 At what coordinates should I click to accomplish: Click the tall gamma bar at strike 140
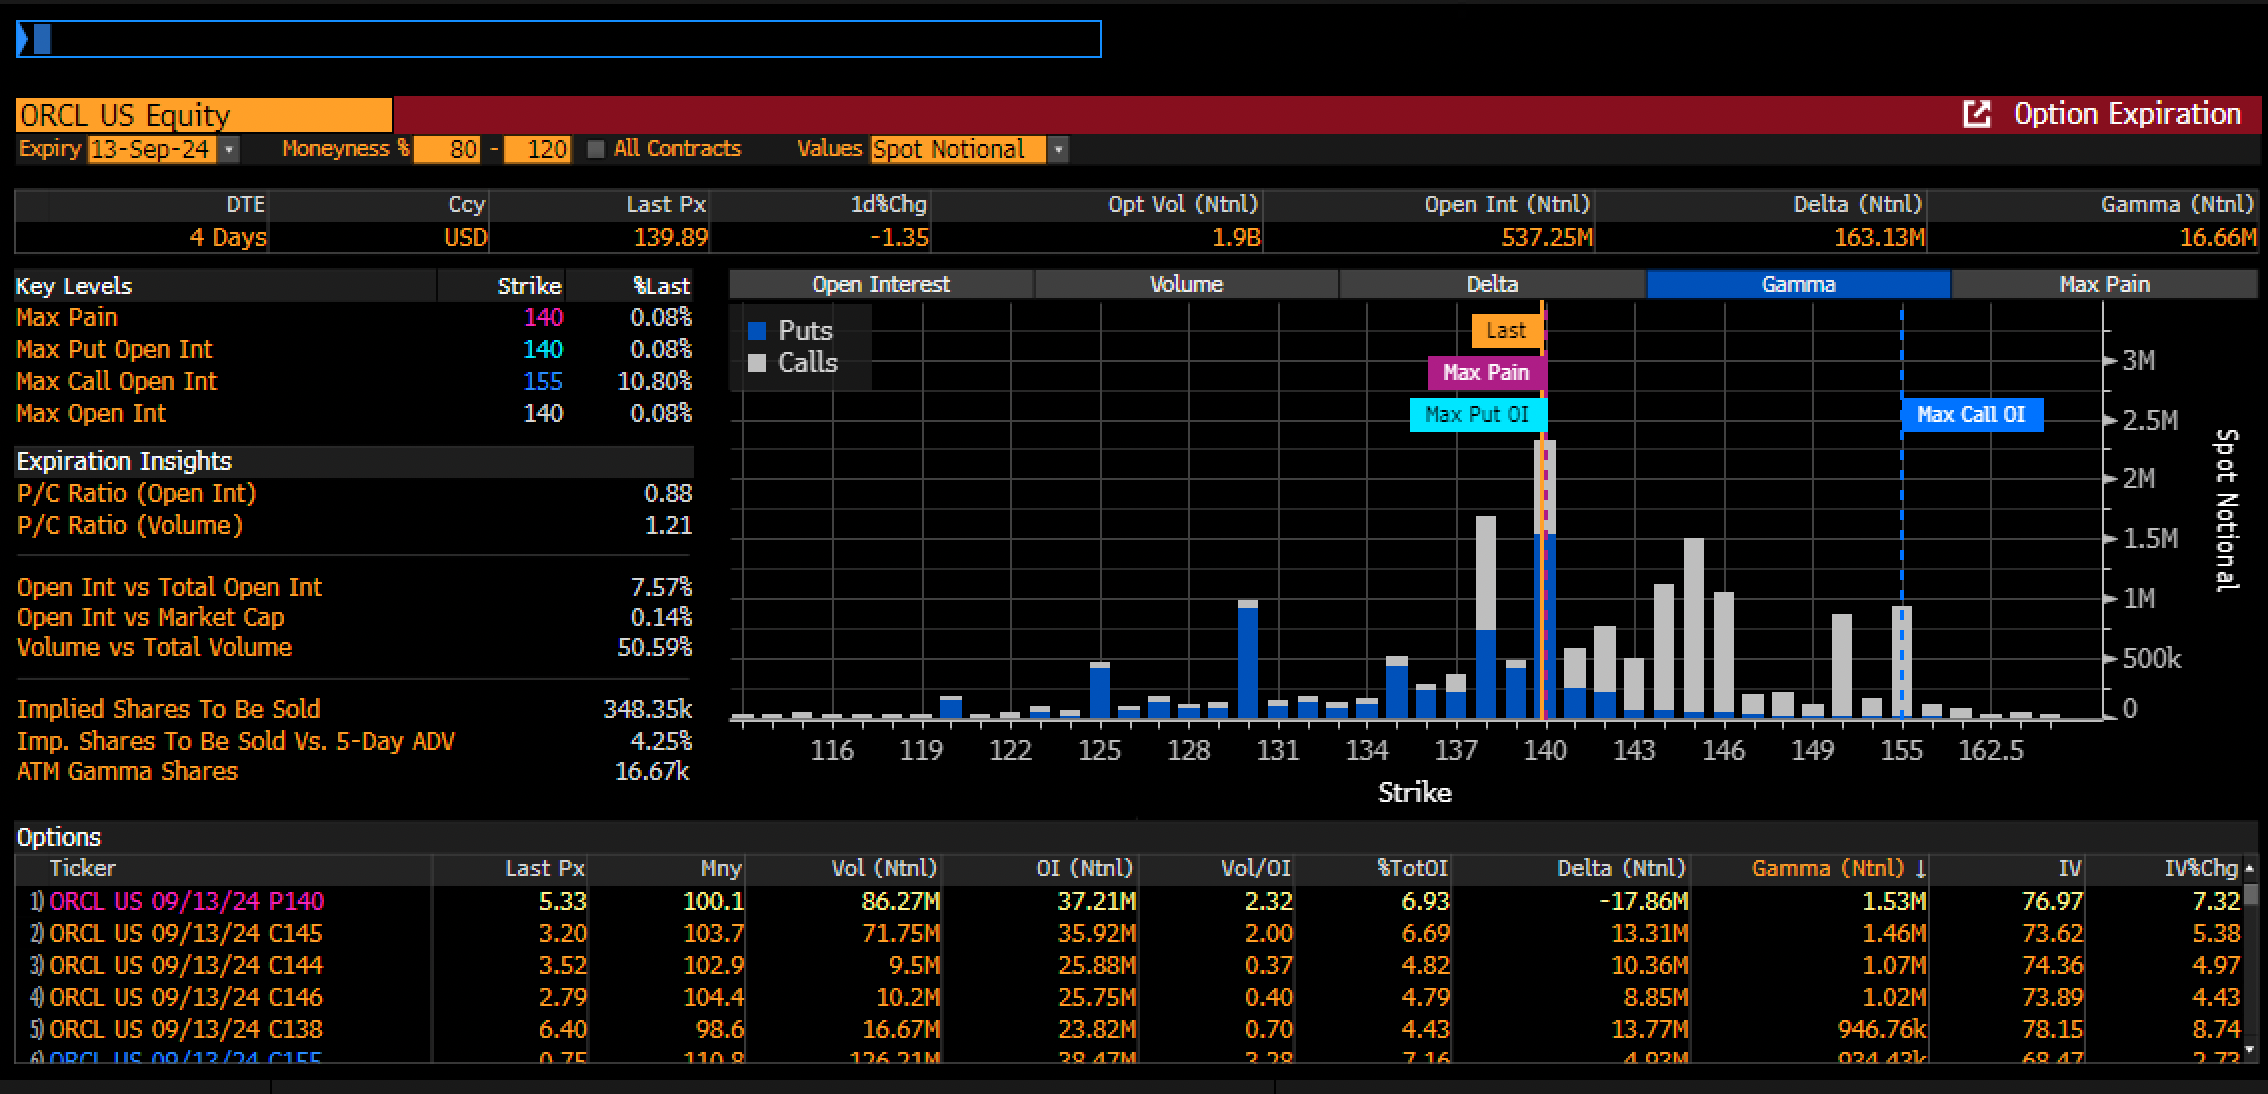point(1544,579)
